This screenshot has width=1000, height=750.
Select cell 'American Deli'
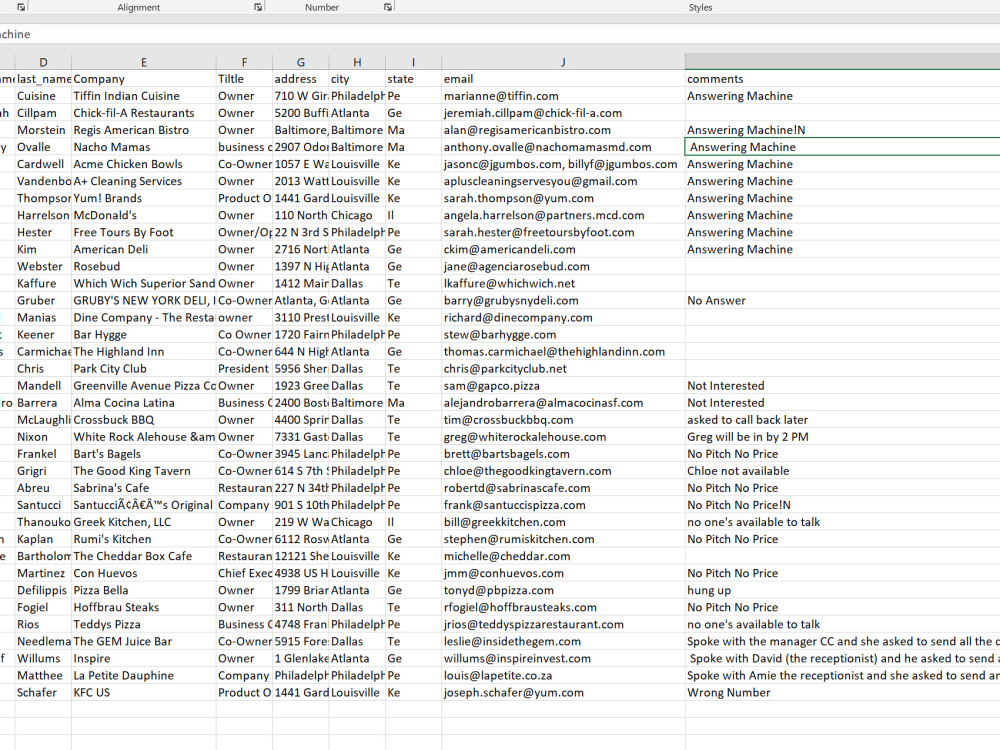[x=144, y=250]
